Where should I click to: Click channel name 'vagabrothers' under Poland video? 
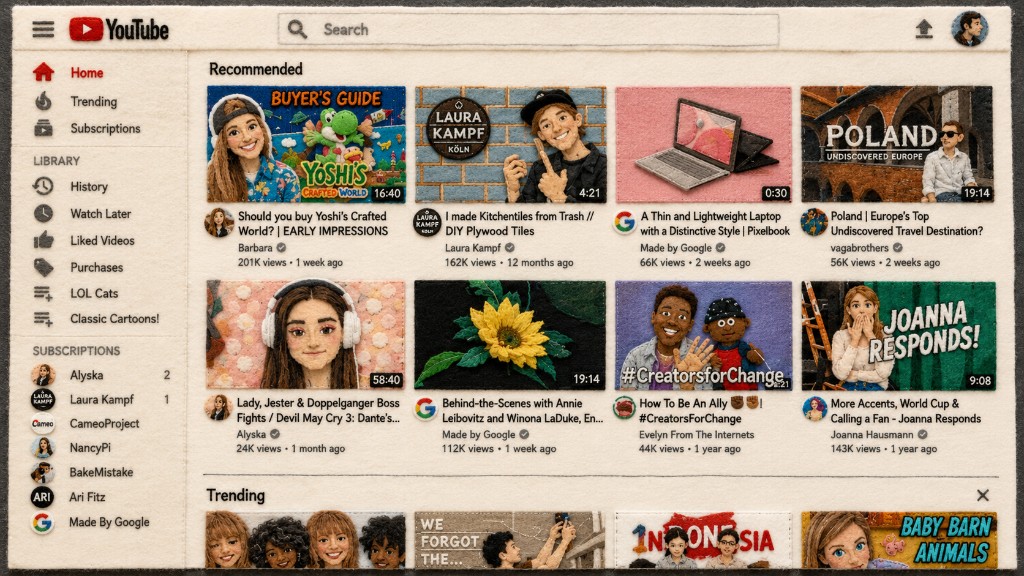(x=859, y=248)
